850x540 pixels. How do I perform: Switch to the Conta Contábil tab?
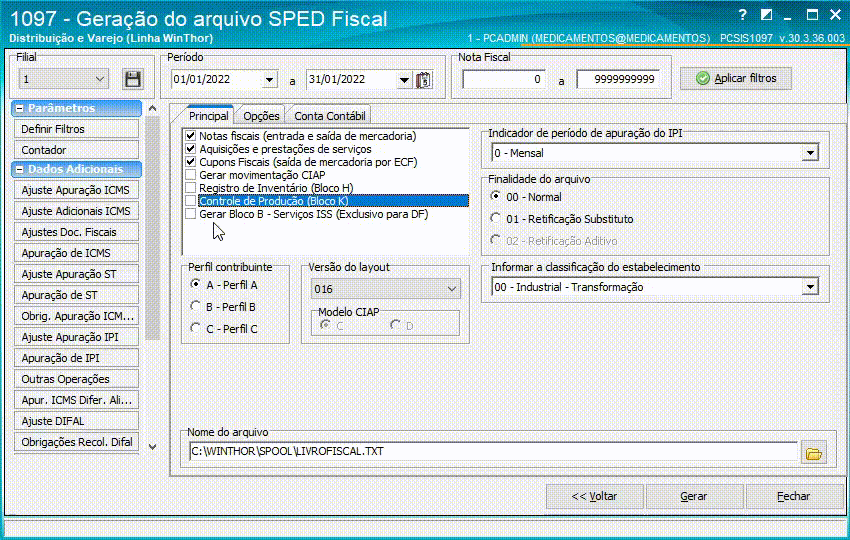tap(330, 115)
